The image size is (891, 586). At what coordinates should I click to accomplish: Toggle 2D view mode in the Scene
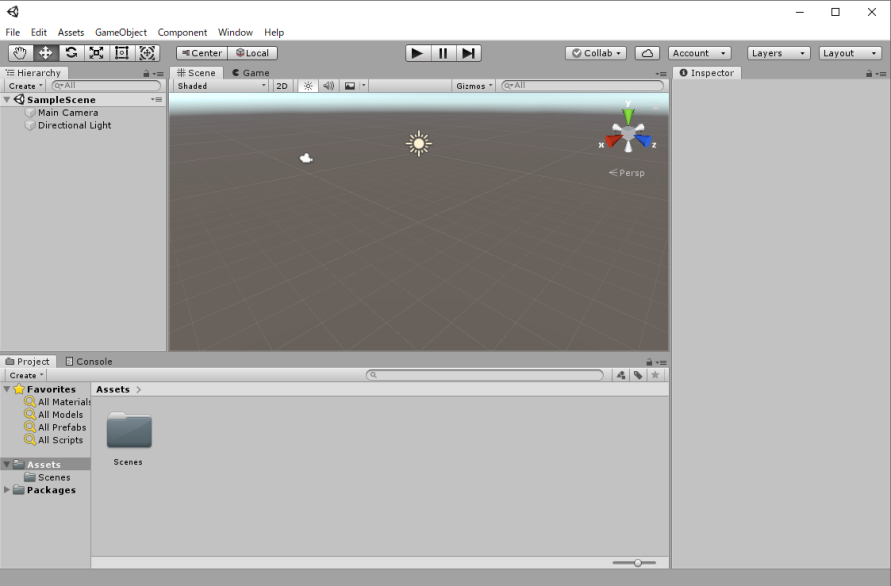(282, 86)
